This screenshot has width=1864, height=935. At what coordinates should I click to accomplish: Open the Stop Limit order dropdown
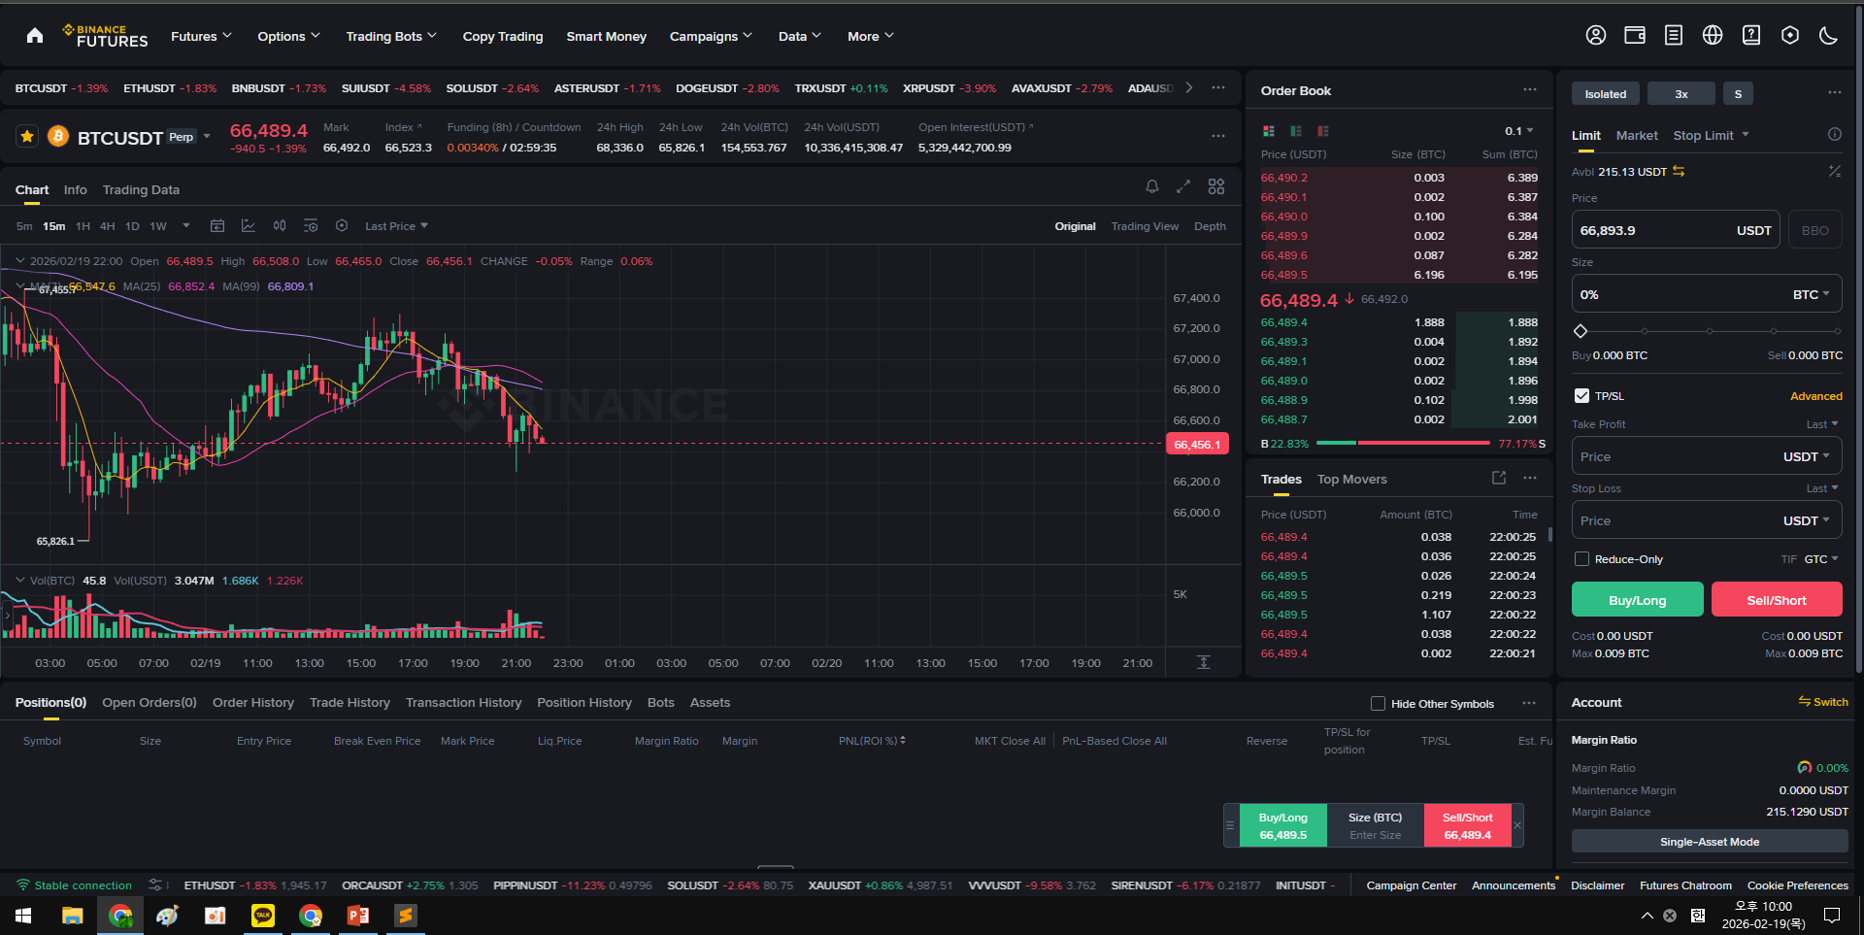(x=1711, y=135)
